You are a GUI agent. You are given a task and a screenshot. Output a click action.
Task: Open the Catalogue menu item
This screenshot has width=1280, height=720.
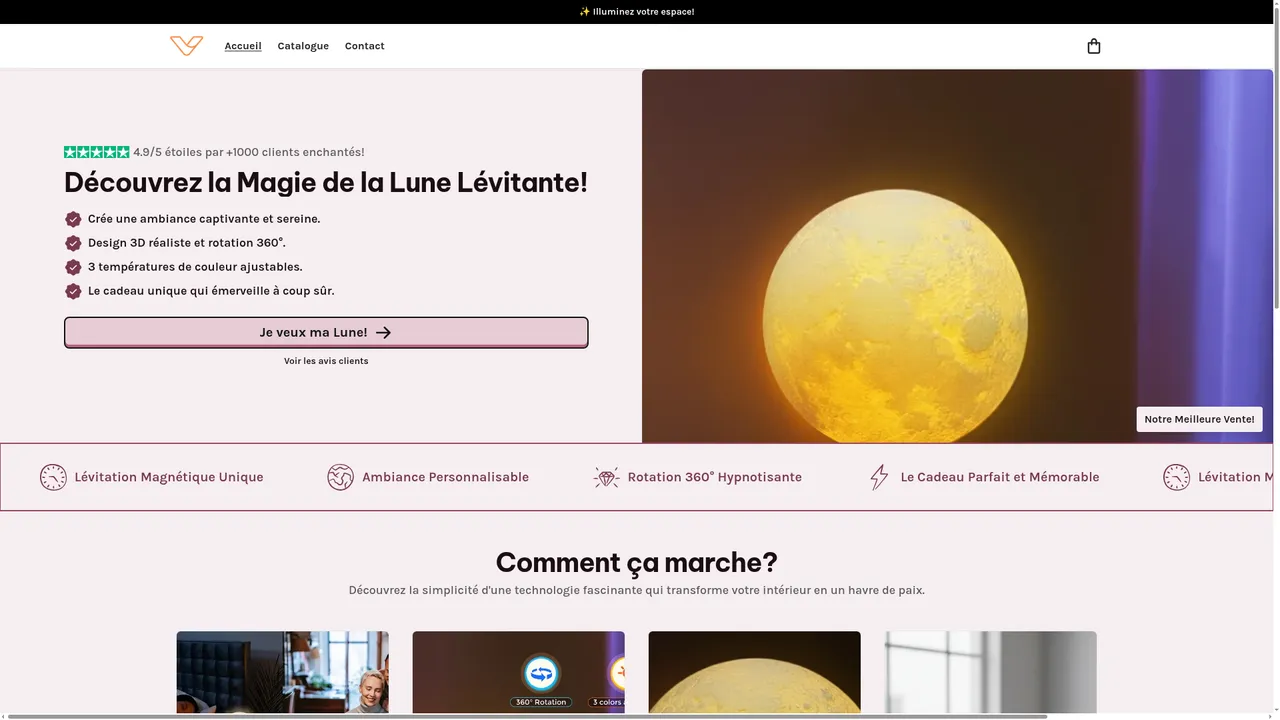[303, 46]
